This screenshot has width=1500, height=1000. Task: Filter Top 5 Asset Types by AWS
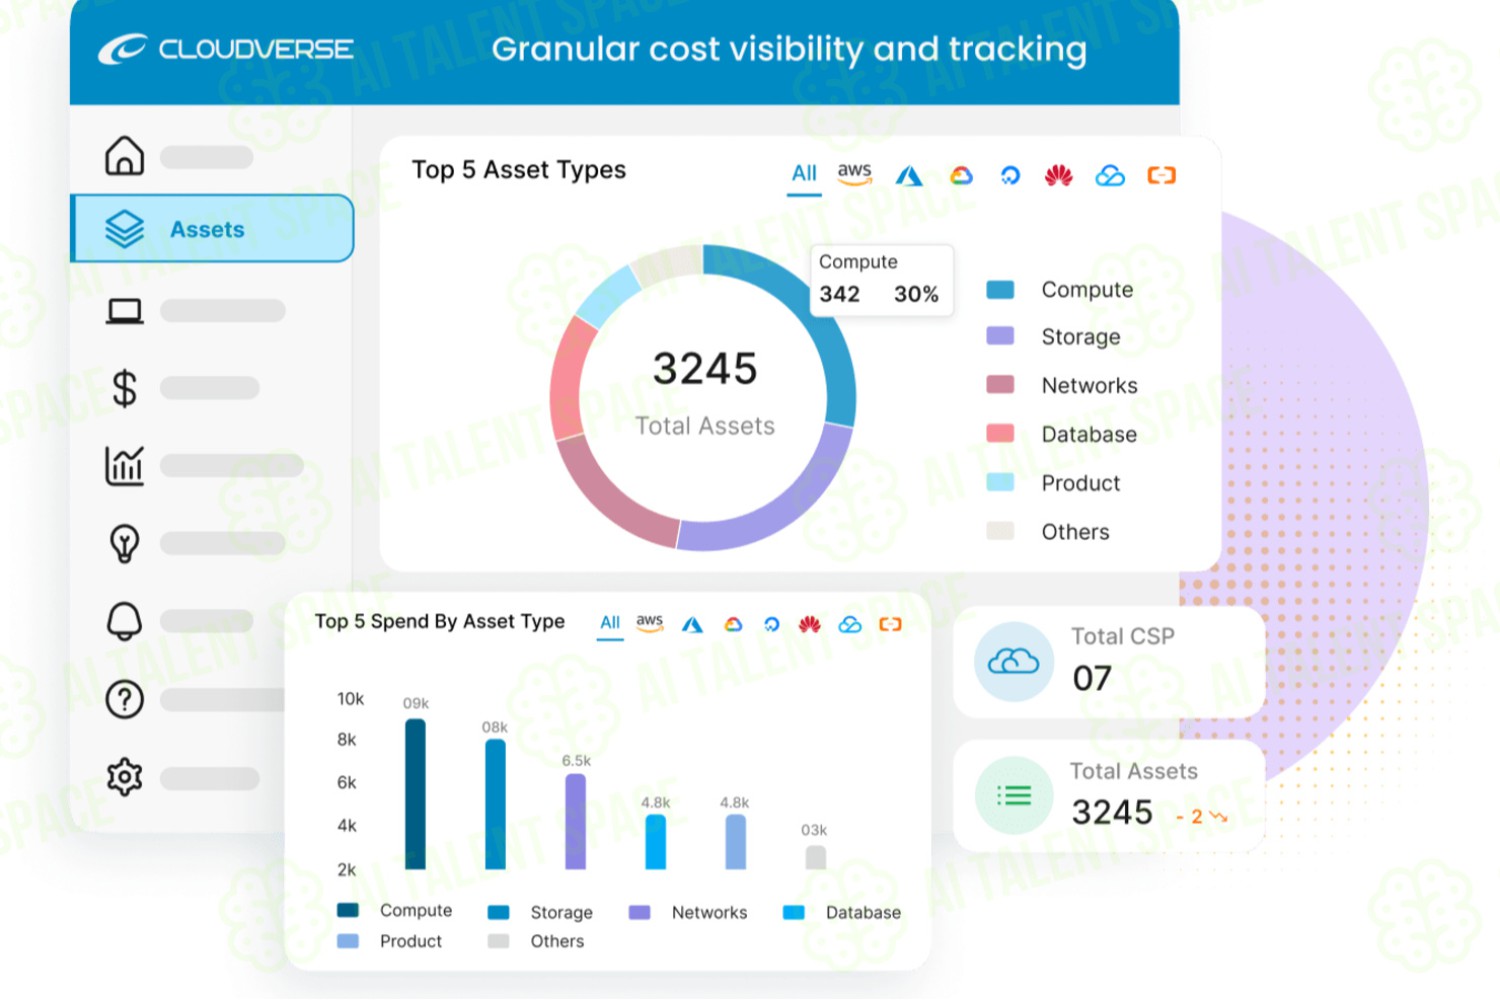(854, 174)
